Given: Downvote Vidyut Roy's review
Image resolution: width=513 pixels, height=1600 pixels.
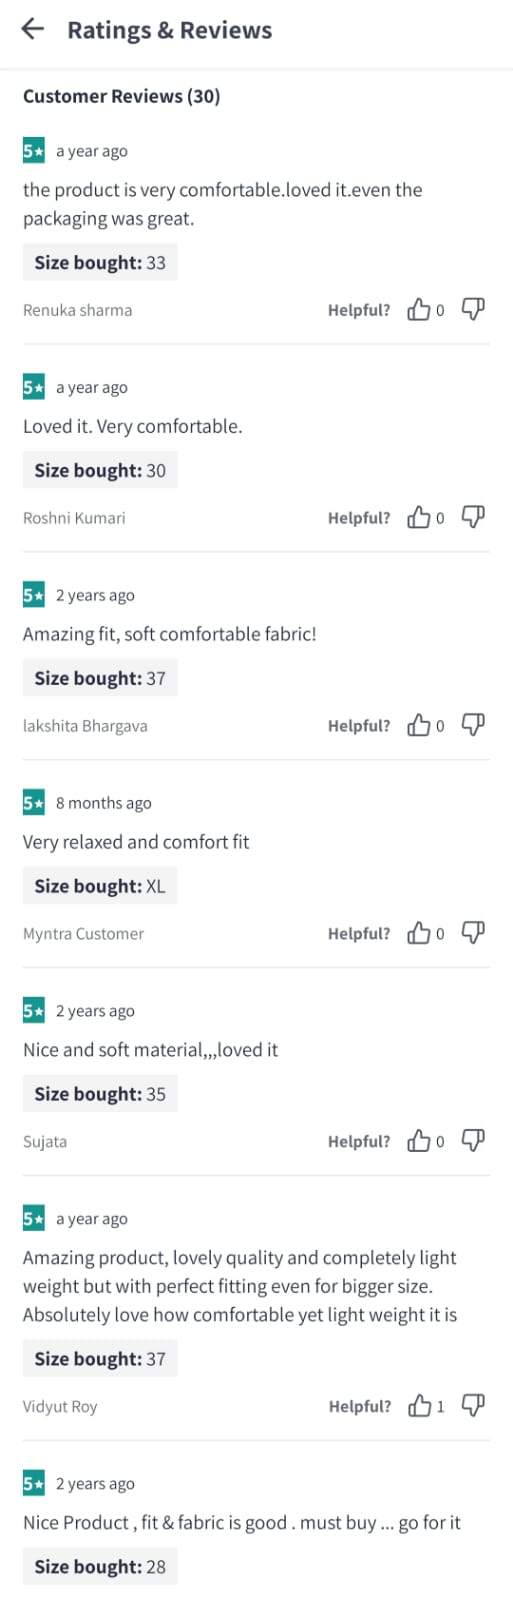Looking at the screenshot, I should click(473, 1407).
